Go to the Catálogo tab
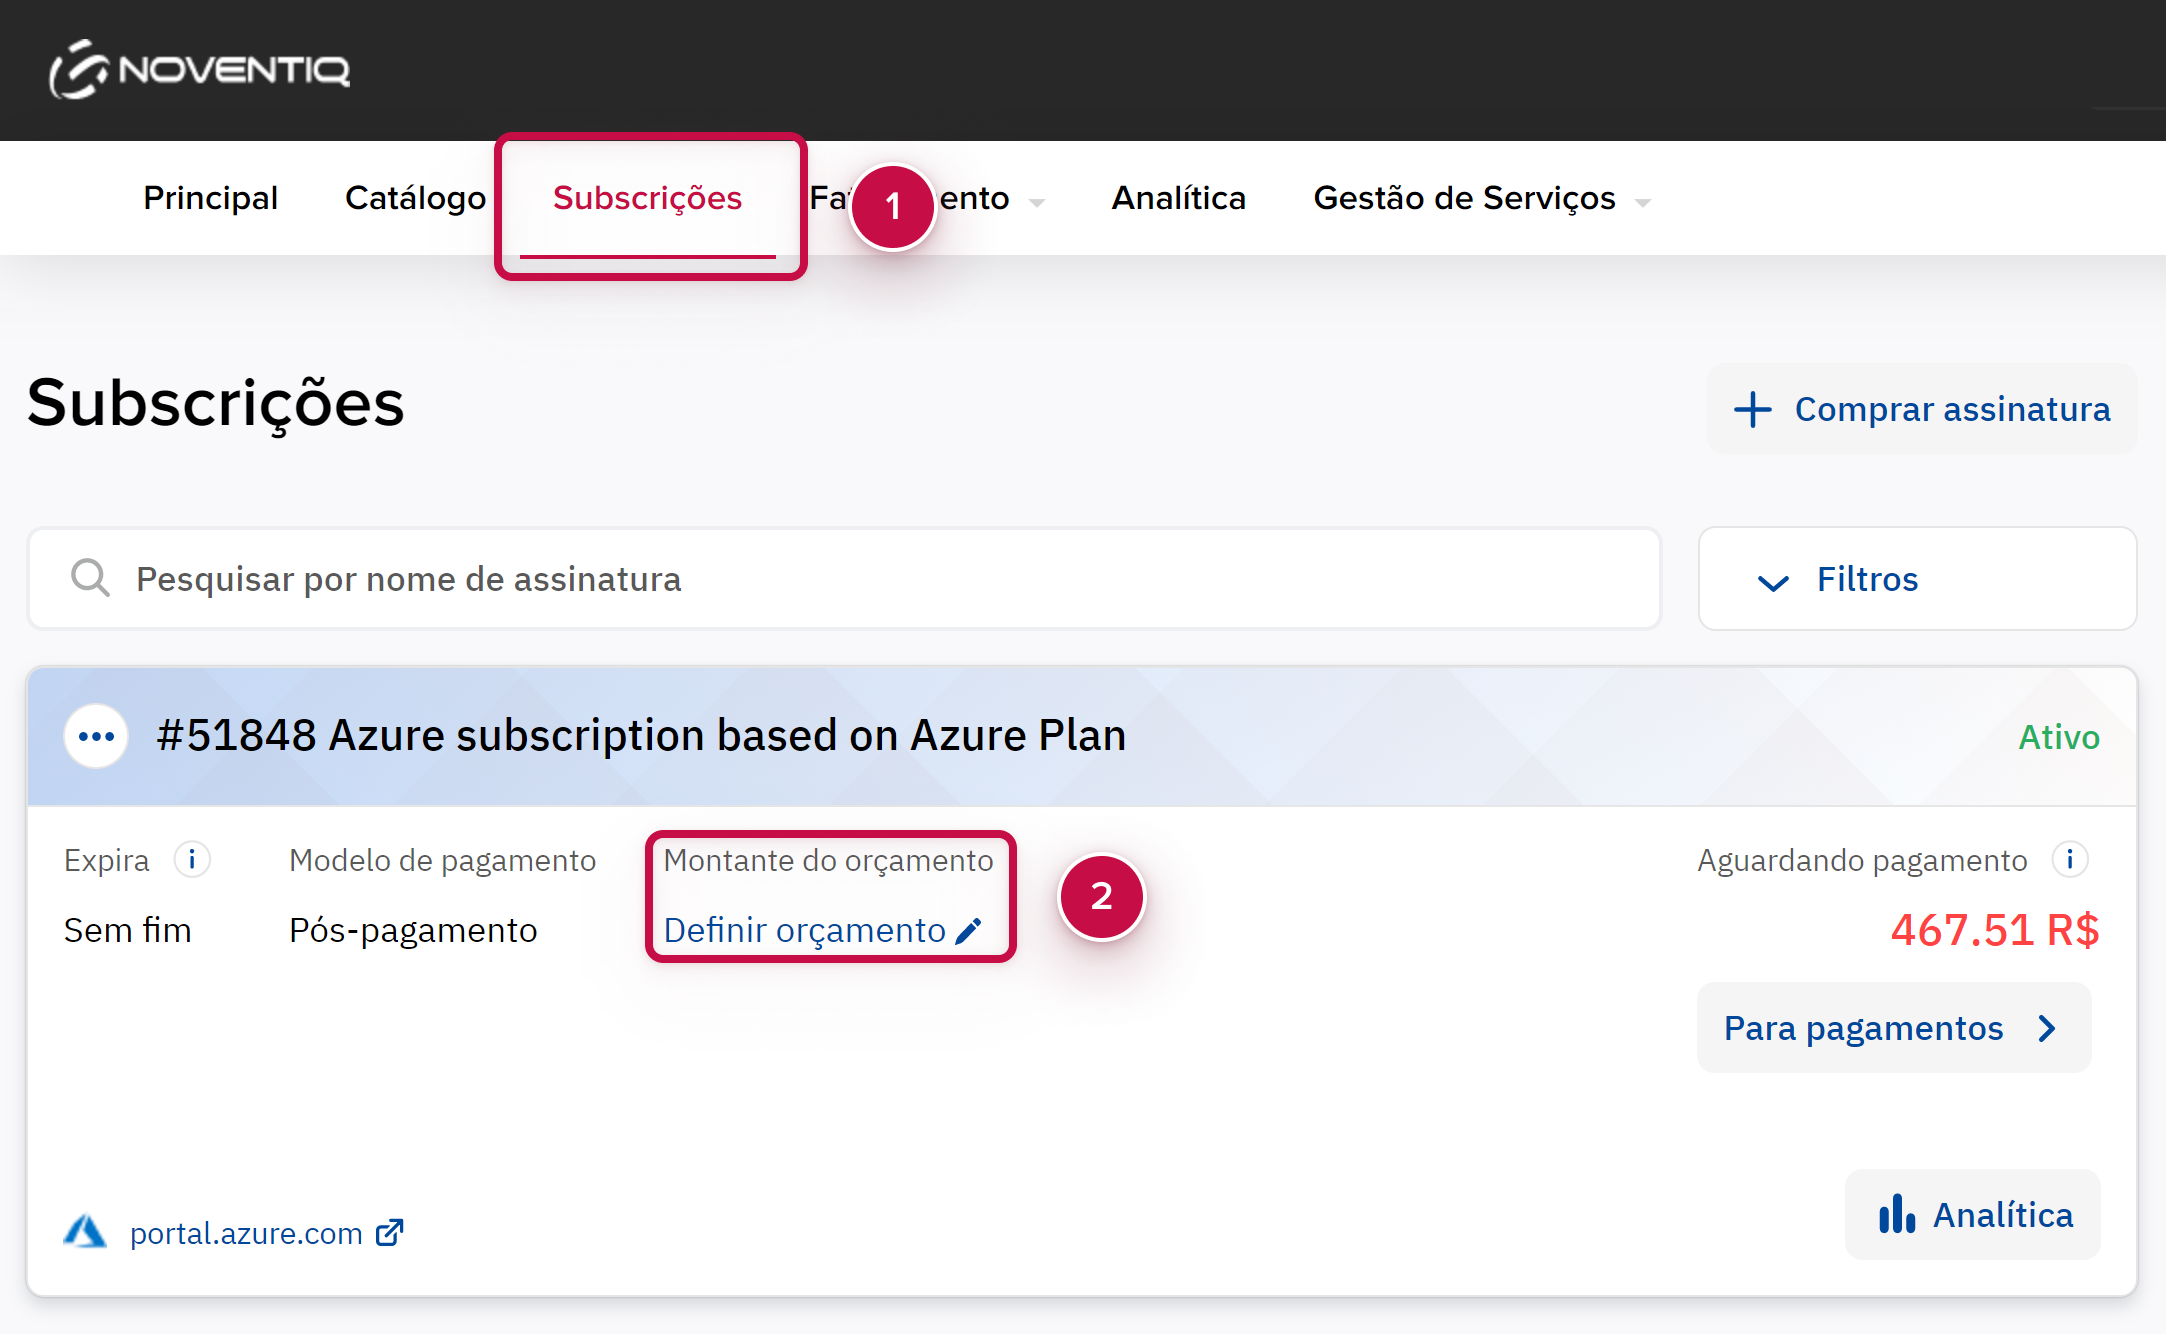2166x1334 pixels. click(415, 198)
